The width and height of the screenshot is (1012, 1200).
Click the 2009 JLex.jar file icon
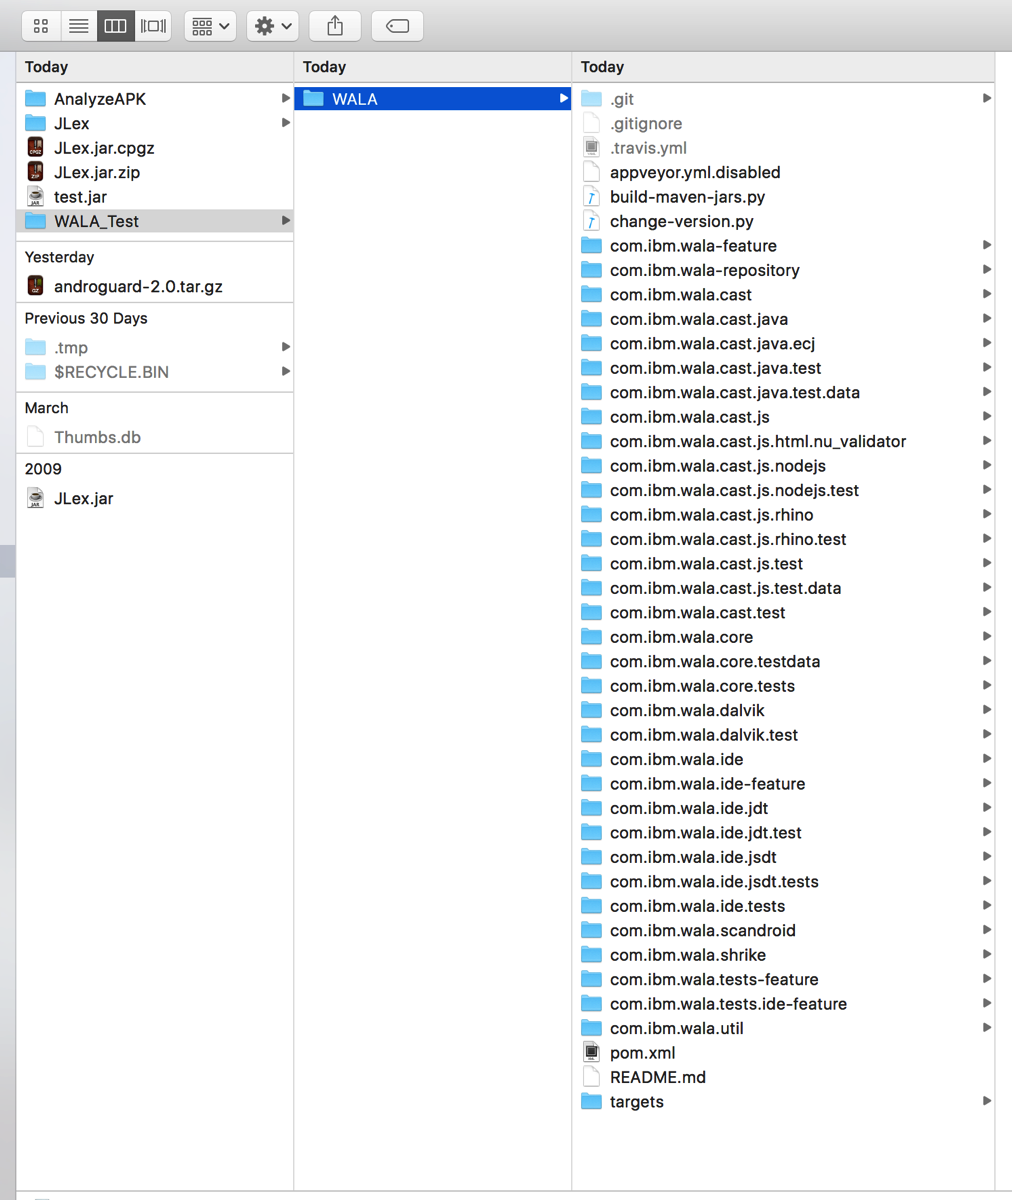click(36, 498)
